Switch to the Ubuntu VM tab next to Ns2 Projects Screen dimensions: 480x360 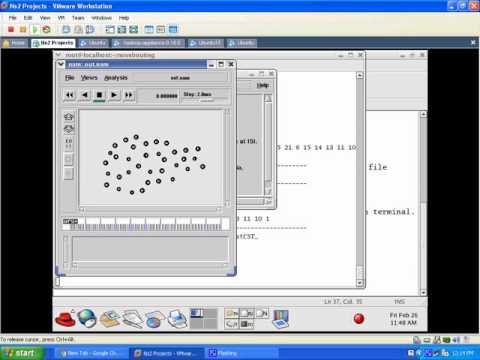94,43
